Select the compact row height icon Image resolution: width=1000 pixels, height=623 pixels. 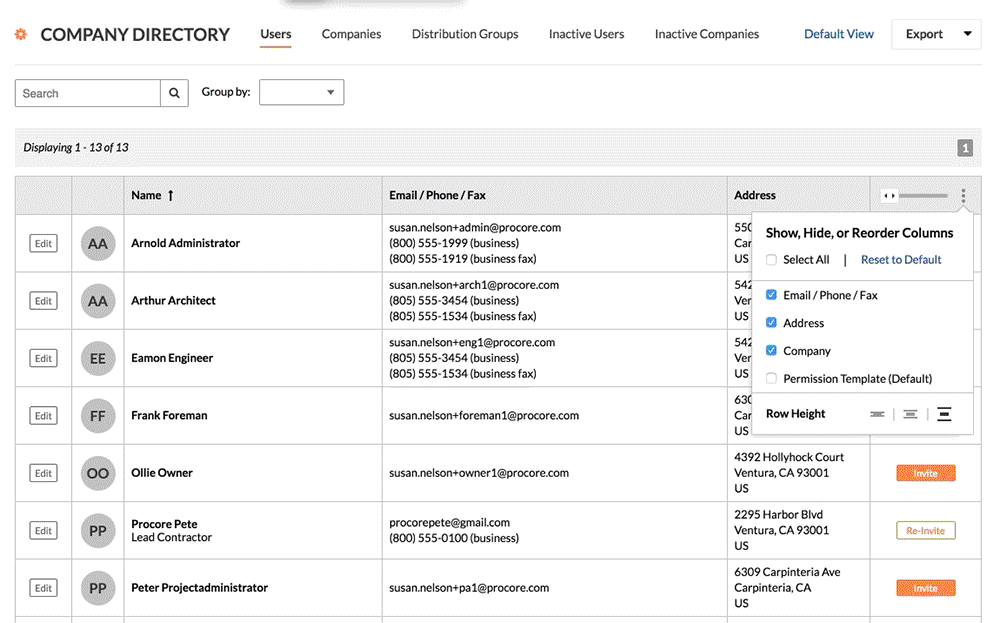click(x=878, y=414)
